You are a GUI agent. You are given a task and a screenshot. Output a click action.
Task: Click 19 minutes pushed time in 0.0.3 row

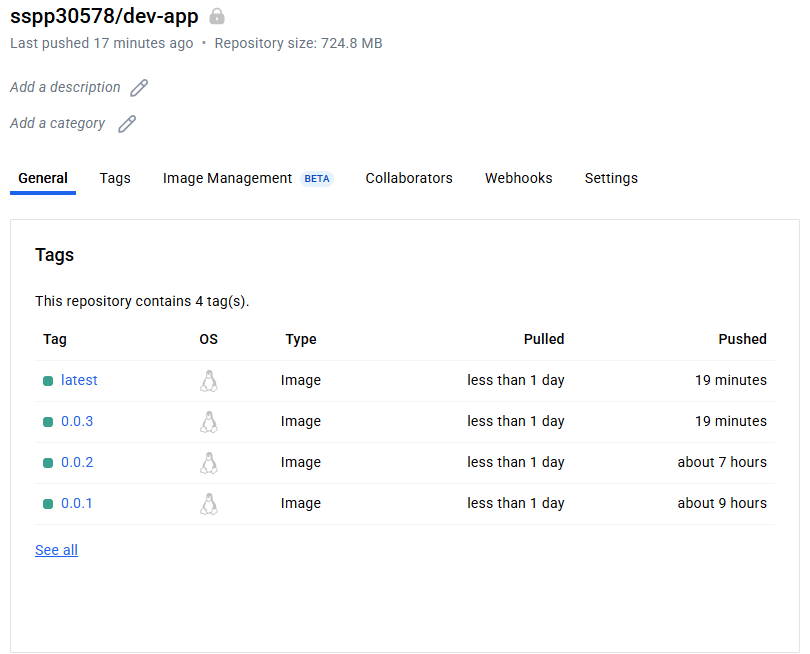[x=731, y=422]
